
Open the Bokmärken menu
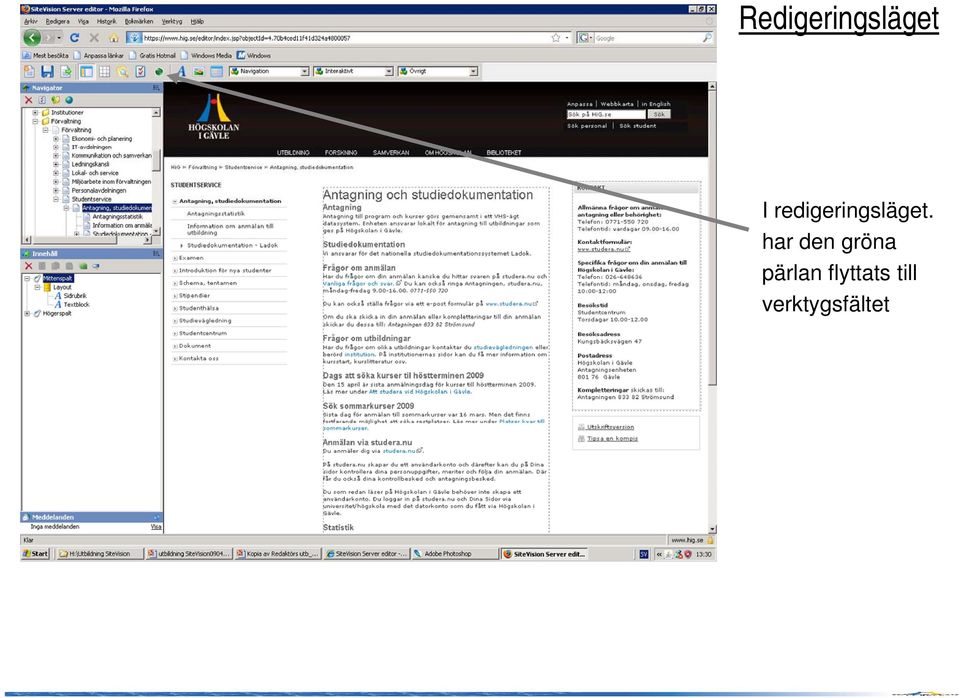[139, 21]
